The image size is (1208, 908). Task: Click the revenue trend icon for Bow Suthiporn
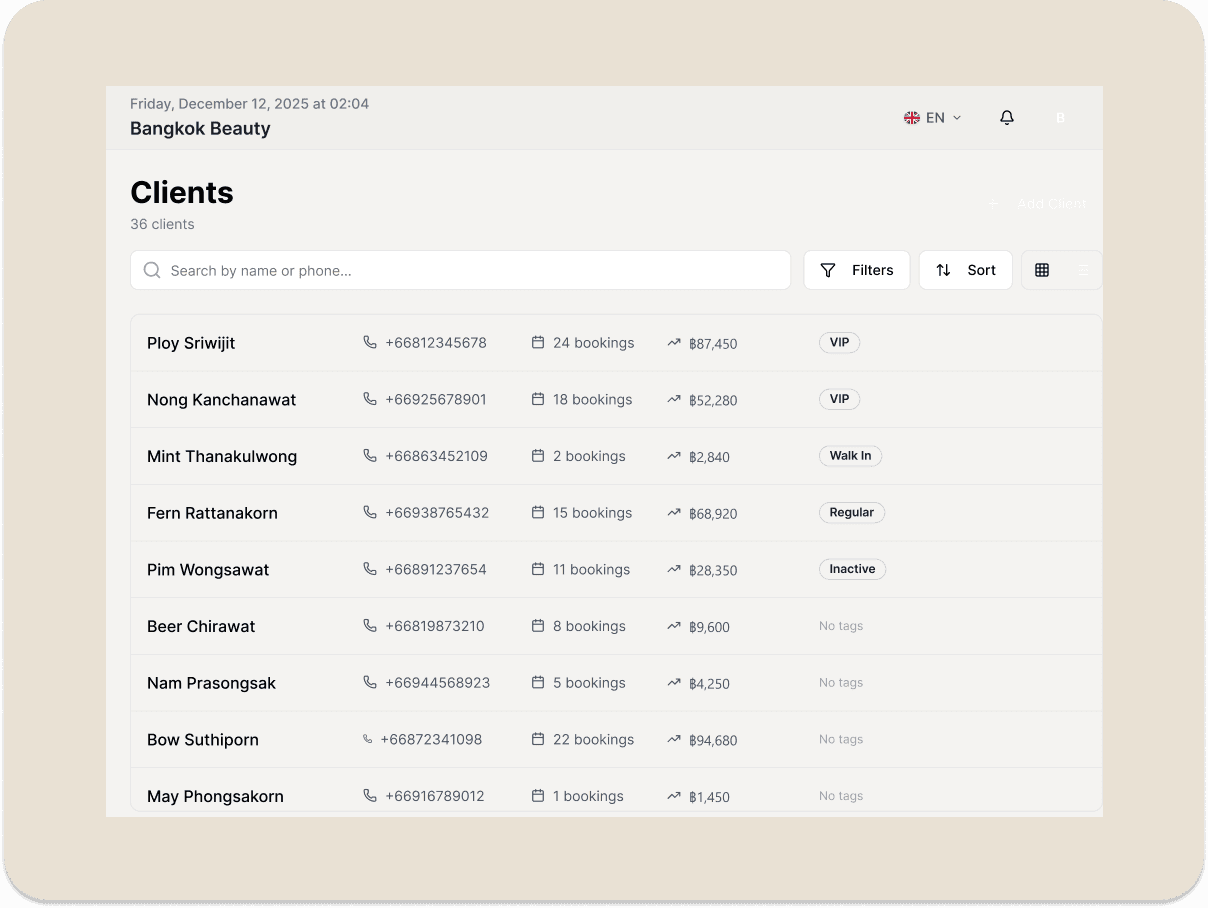[672, 740]
